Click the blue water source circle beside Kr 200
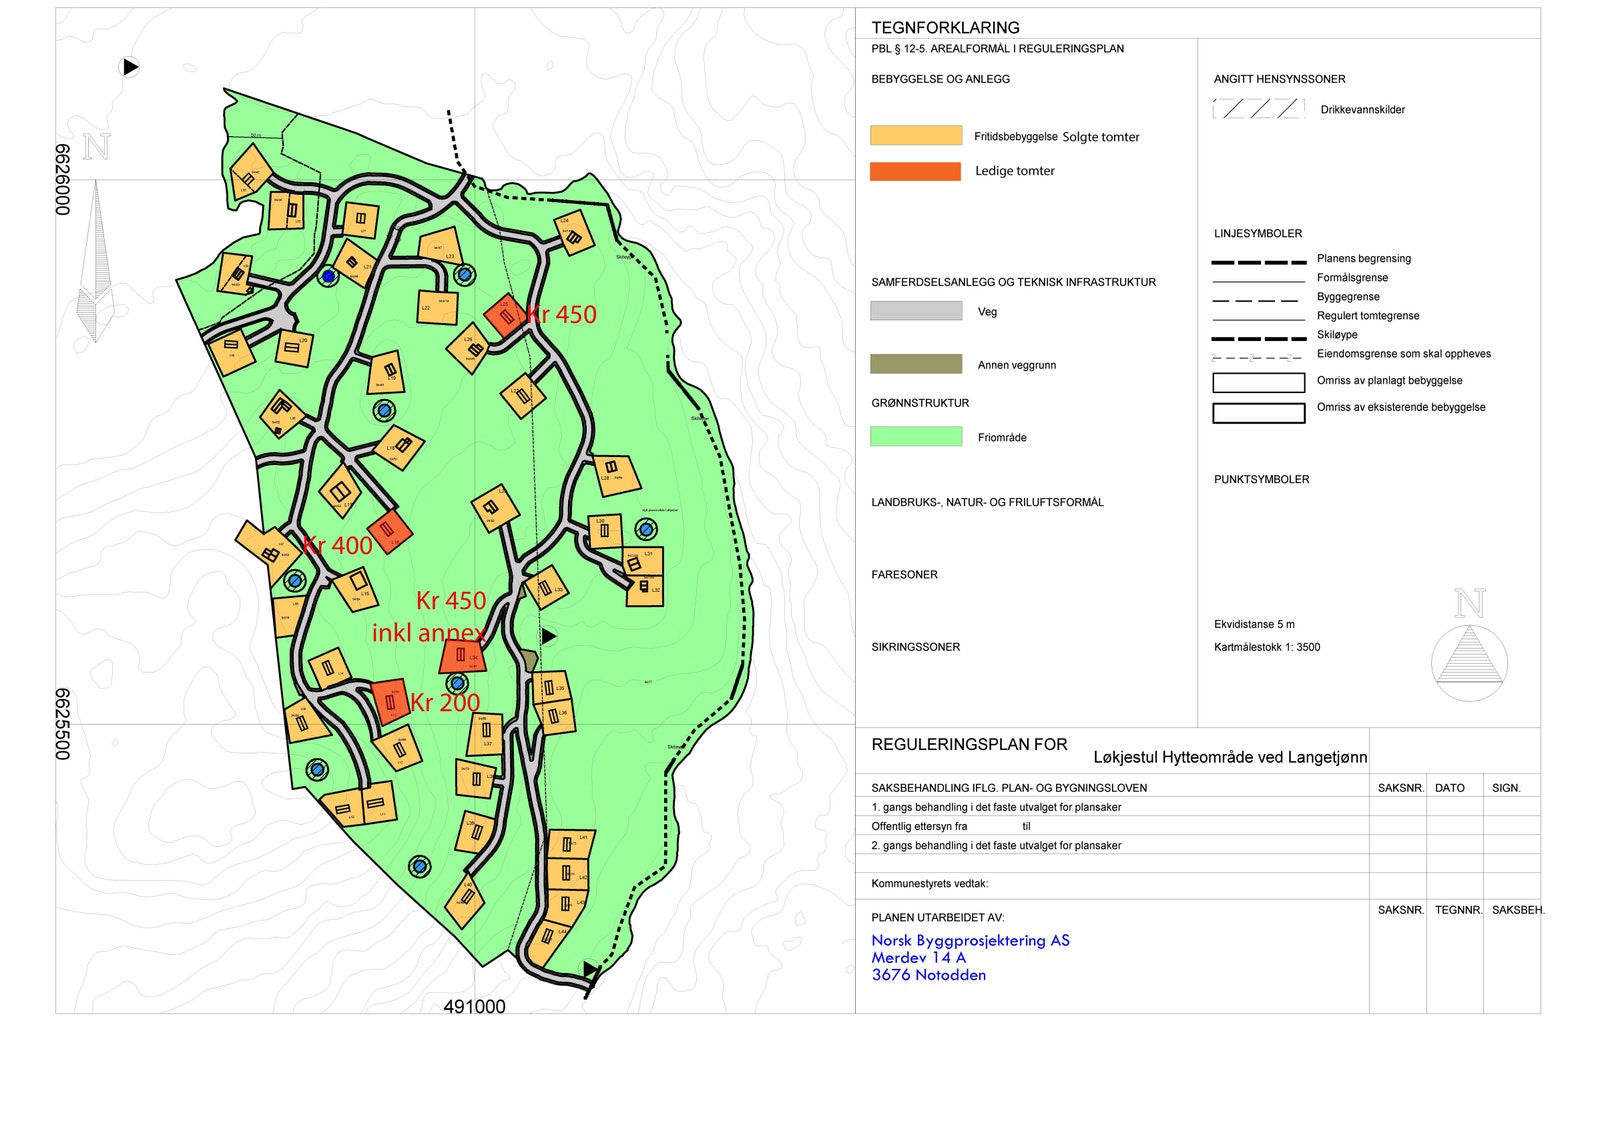1600x1131 pixels. click(x=457, y=683)
